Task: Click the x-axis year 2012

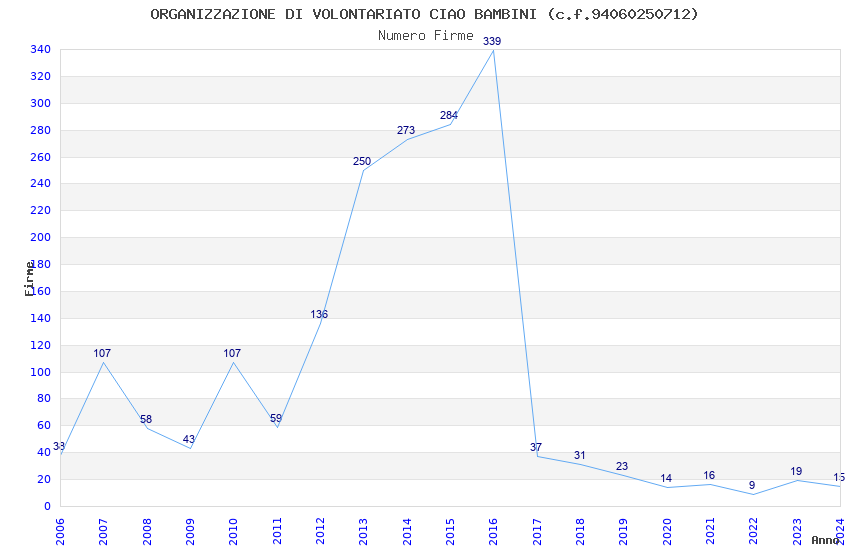Action: point(320,532)
